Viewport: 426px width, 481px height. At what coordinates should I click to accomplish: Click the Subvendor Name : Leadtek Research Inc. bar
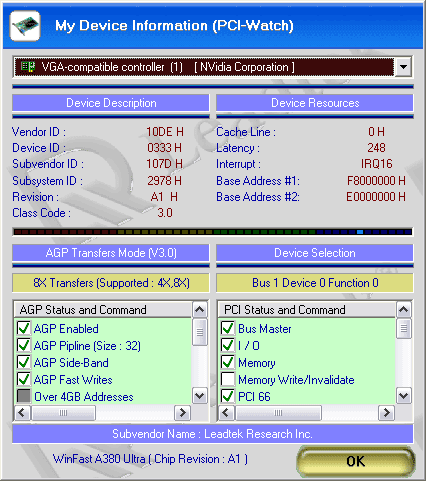click(213, 434)
